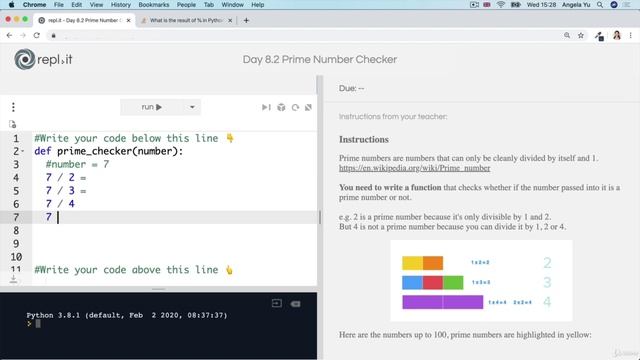Open Spotlight search in menu bar
The width and height of the screenshot is (640, 360).
click(600, 4)
